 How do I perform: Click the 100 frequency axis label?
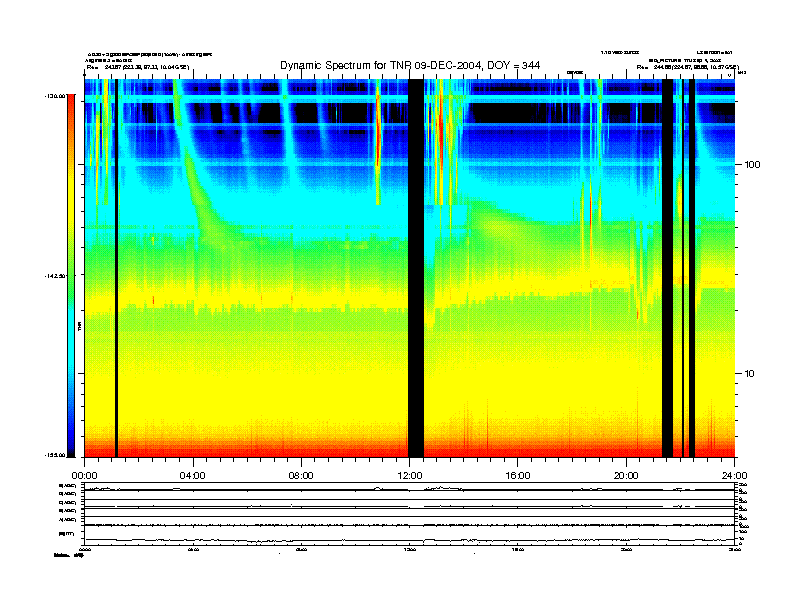[x=752, y=165]
